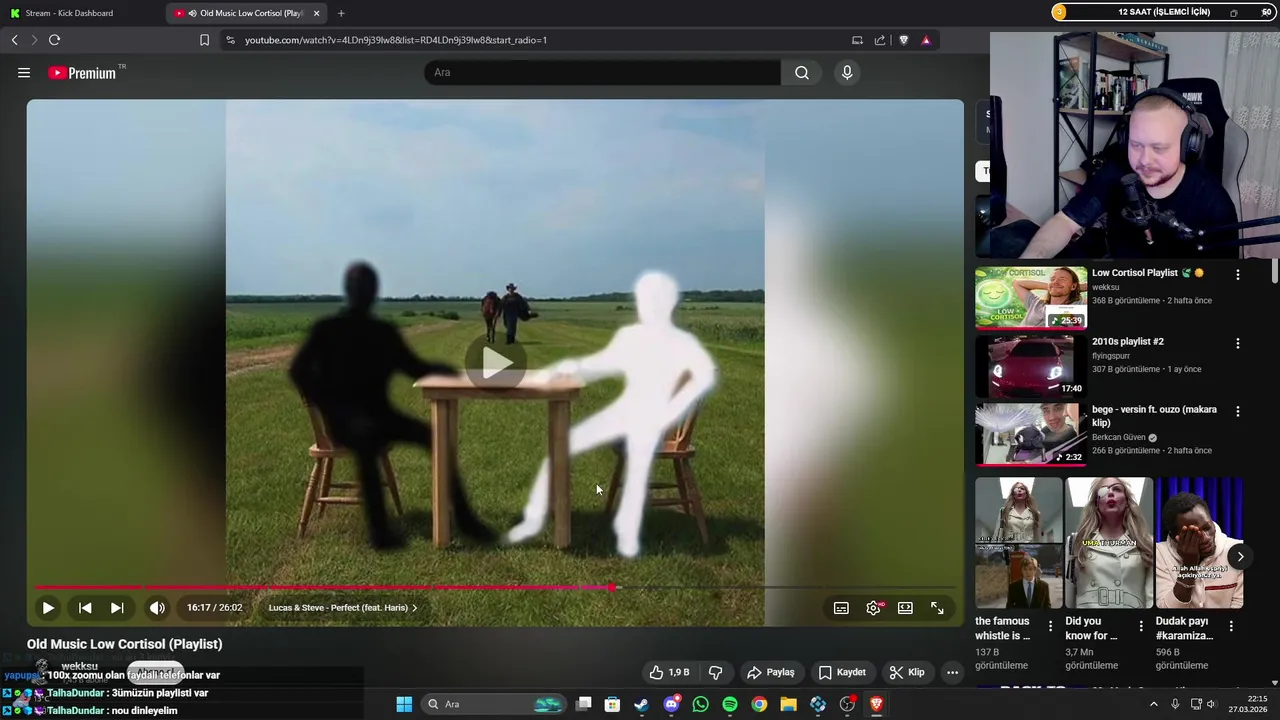
Task: Open OBS Studio from taskbar
Action: 847,704
